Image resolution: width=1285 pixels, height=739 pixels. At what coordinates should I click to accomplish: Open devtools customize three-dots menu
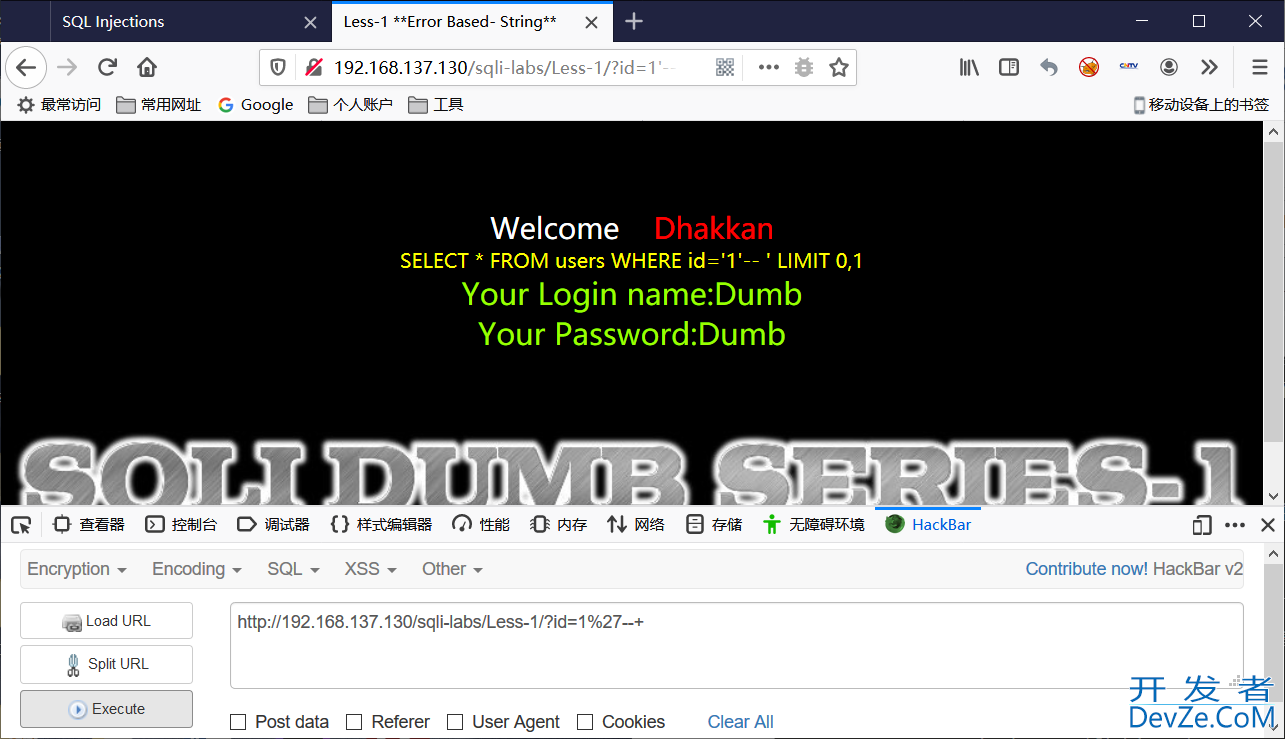1235,525
